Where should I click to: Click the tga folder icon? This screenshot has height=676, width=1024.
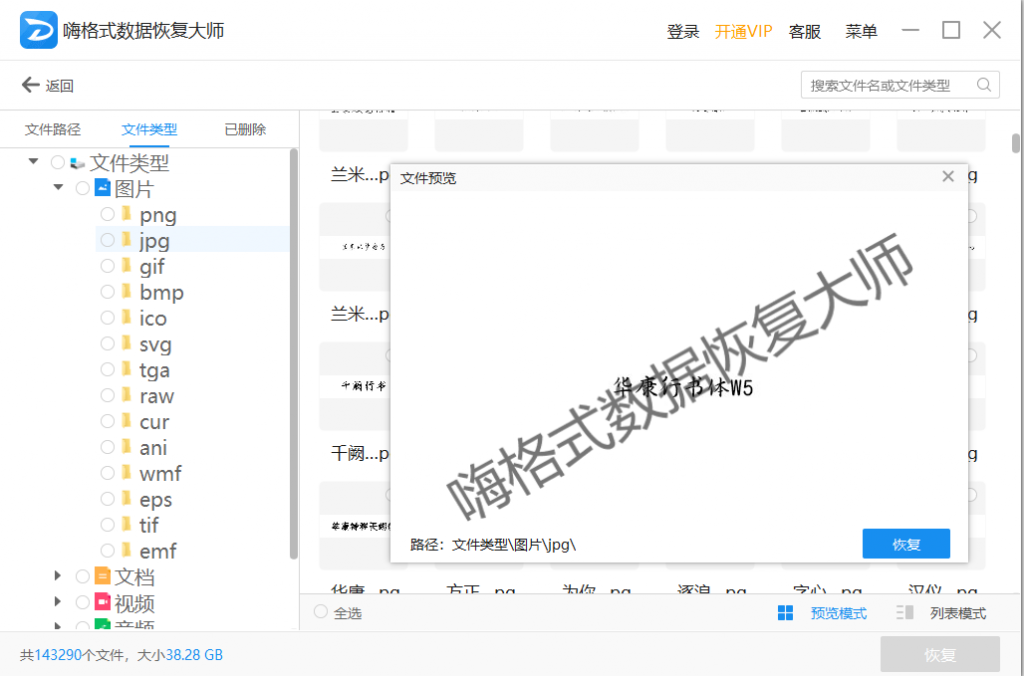point(127,370)
